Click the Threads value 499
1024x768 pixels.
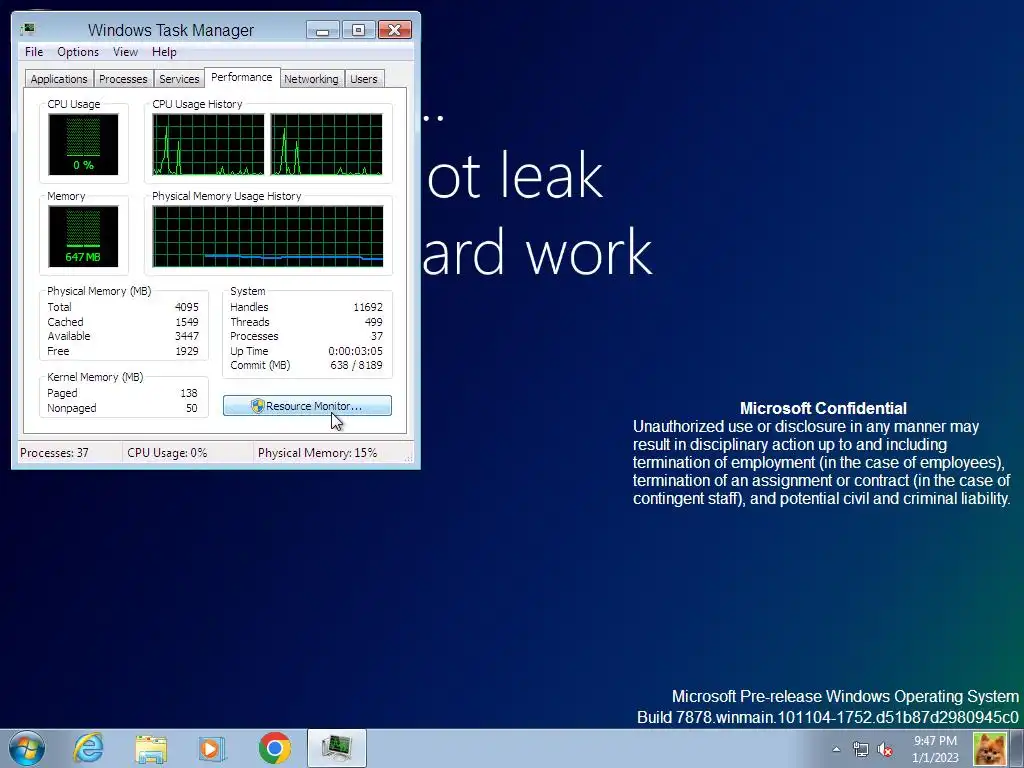tap(374, 322)
